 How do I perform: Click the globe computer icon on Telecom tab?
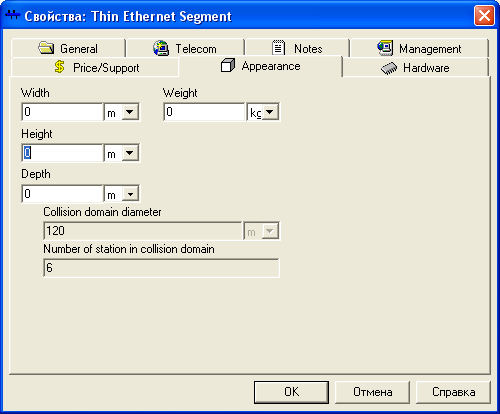pyautogui.click(x=161, y=48)
